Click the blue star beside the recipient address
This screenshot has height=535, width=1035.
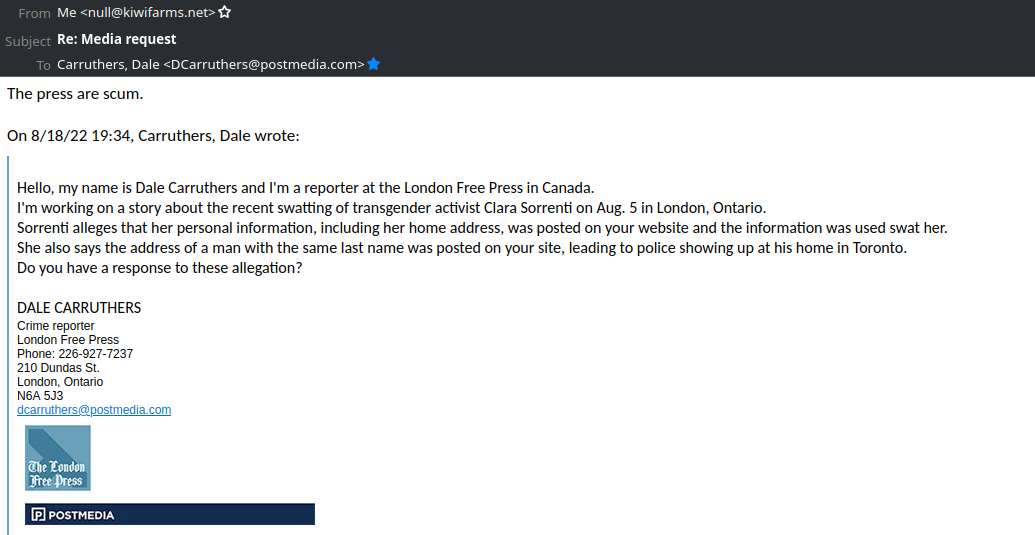374,65
